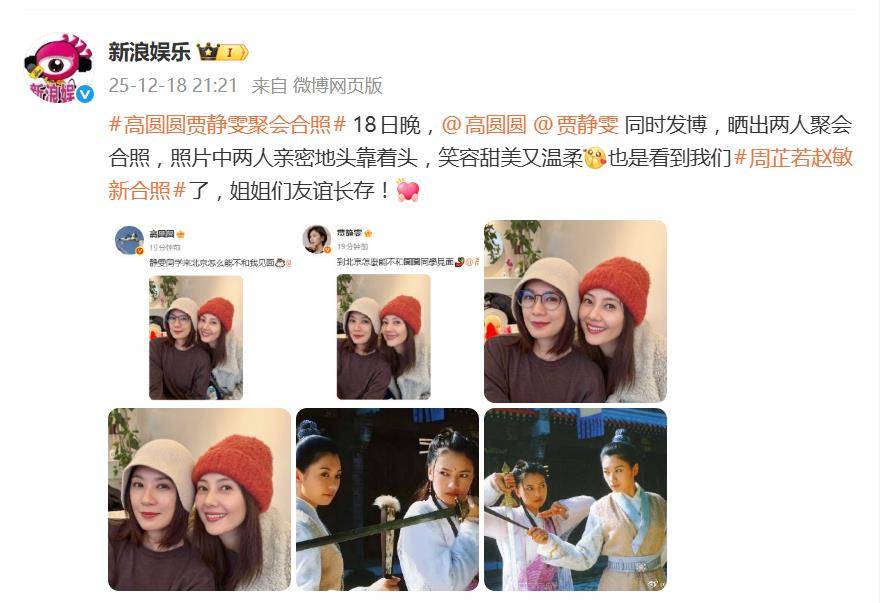880x603 pixels.
Task: Open the 新浪娱乐 account name link
Action: (x=149, y=52)
